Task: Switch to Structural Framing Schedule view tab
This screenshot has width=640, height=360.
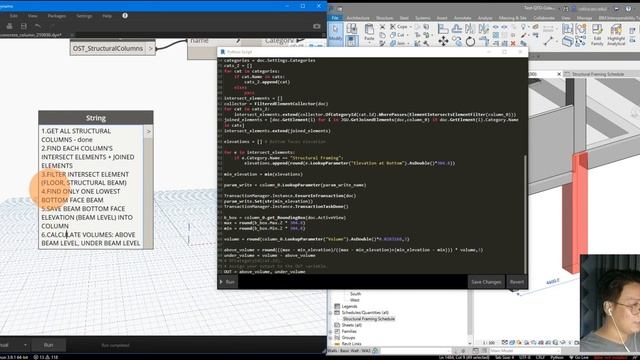Action: tap(598, 74)
